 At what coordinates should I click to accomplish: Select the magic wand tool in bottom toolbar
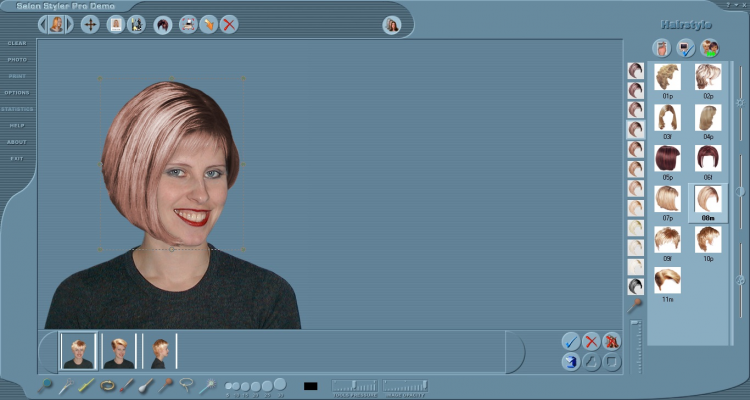click(208, 385)
